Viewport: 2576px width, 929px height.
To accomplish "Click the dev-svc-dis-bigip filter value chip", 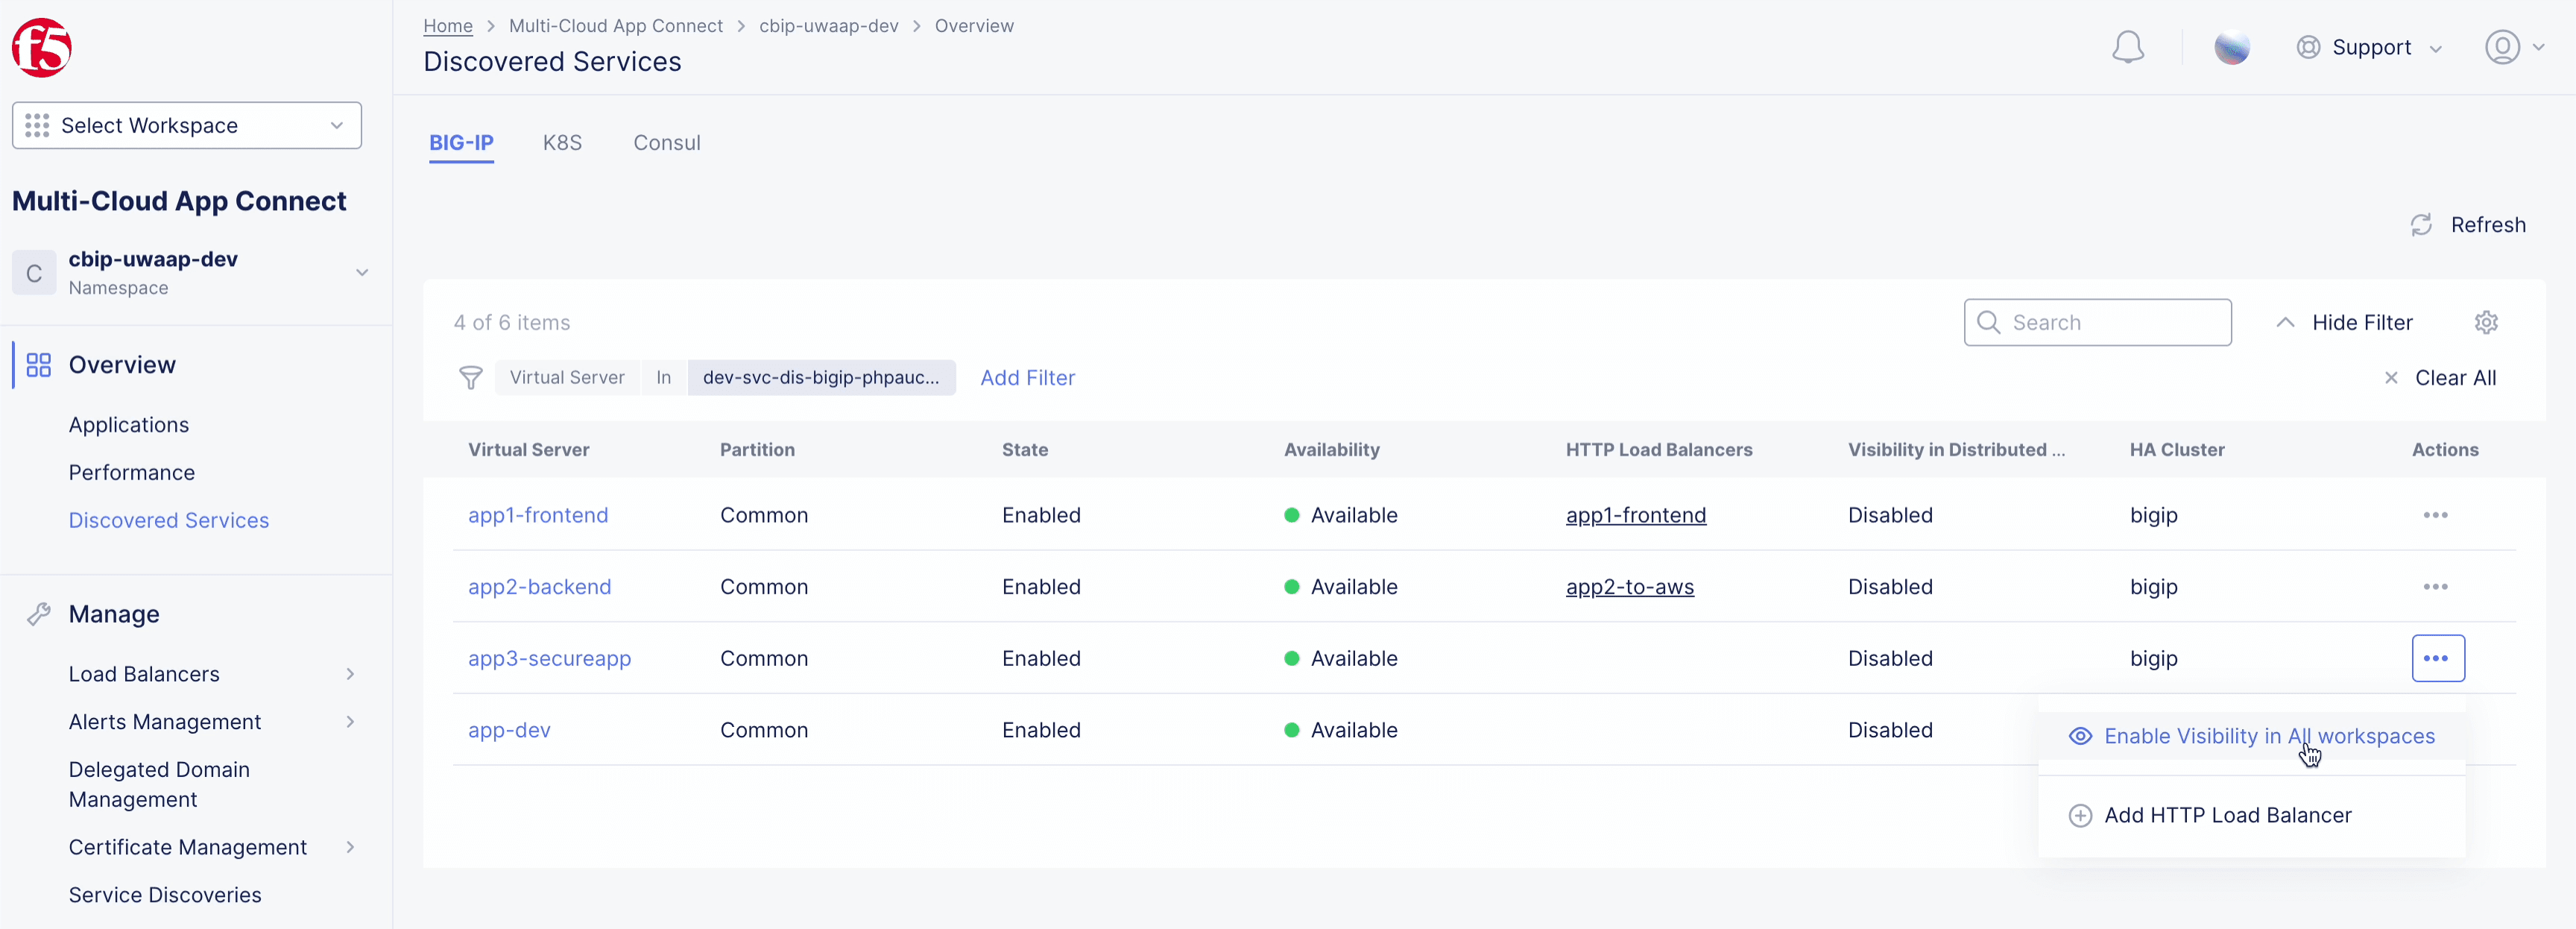I will click(x=821, y=378).
